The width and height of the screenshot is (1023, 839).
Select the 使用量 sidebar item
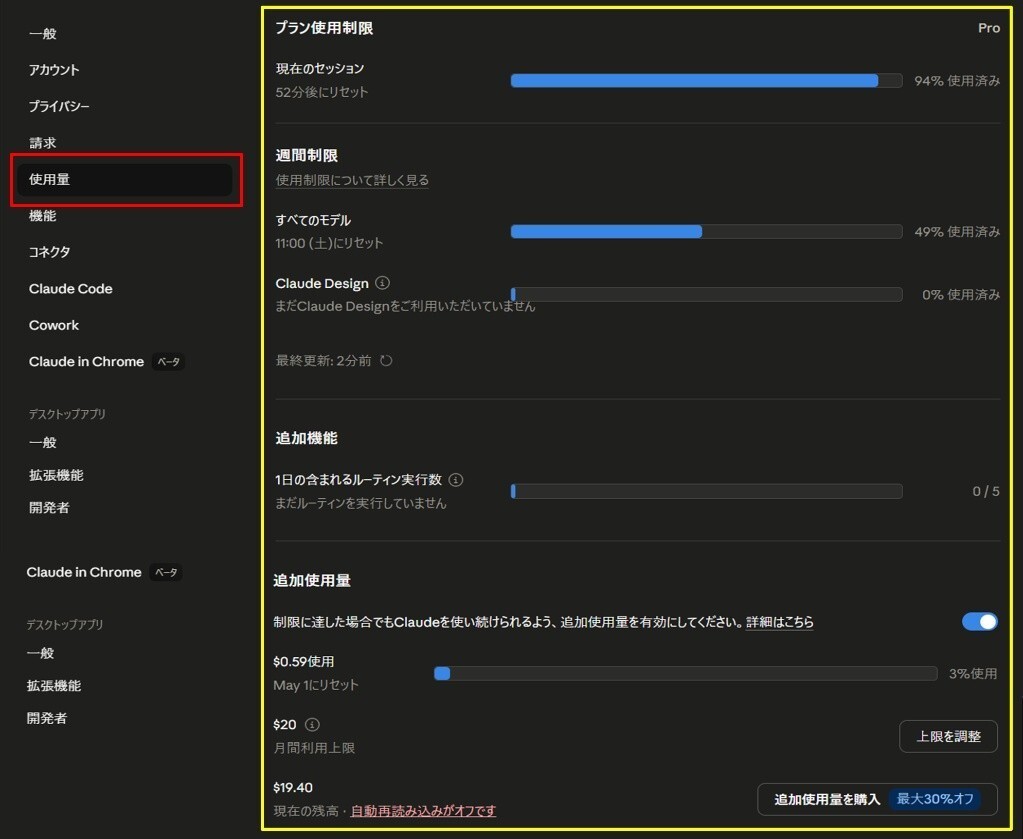125,179
